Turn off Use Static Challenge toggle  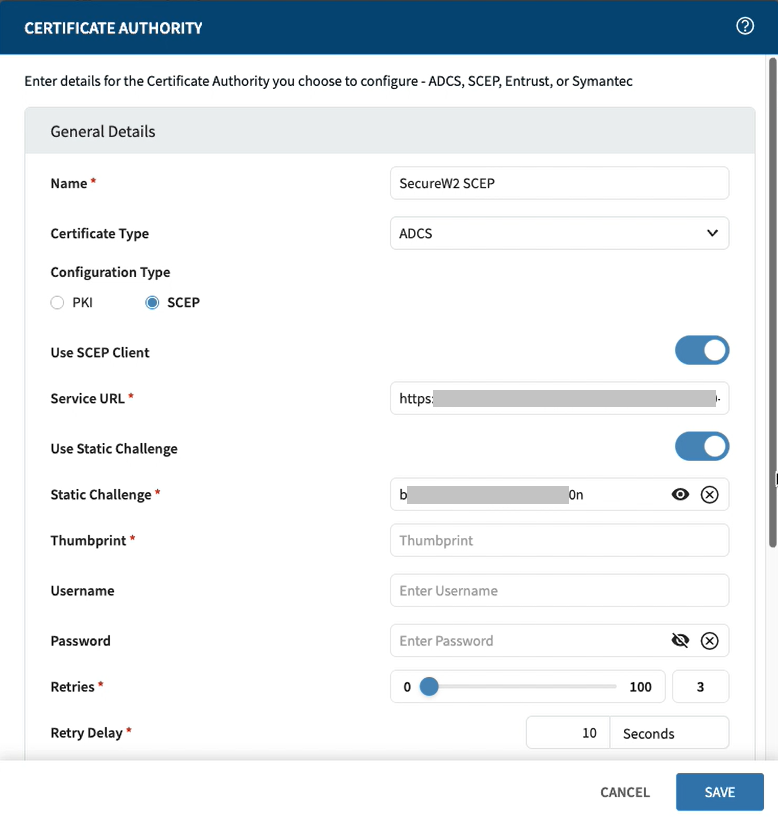point(702,447)
